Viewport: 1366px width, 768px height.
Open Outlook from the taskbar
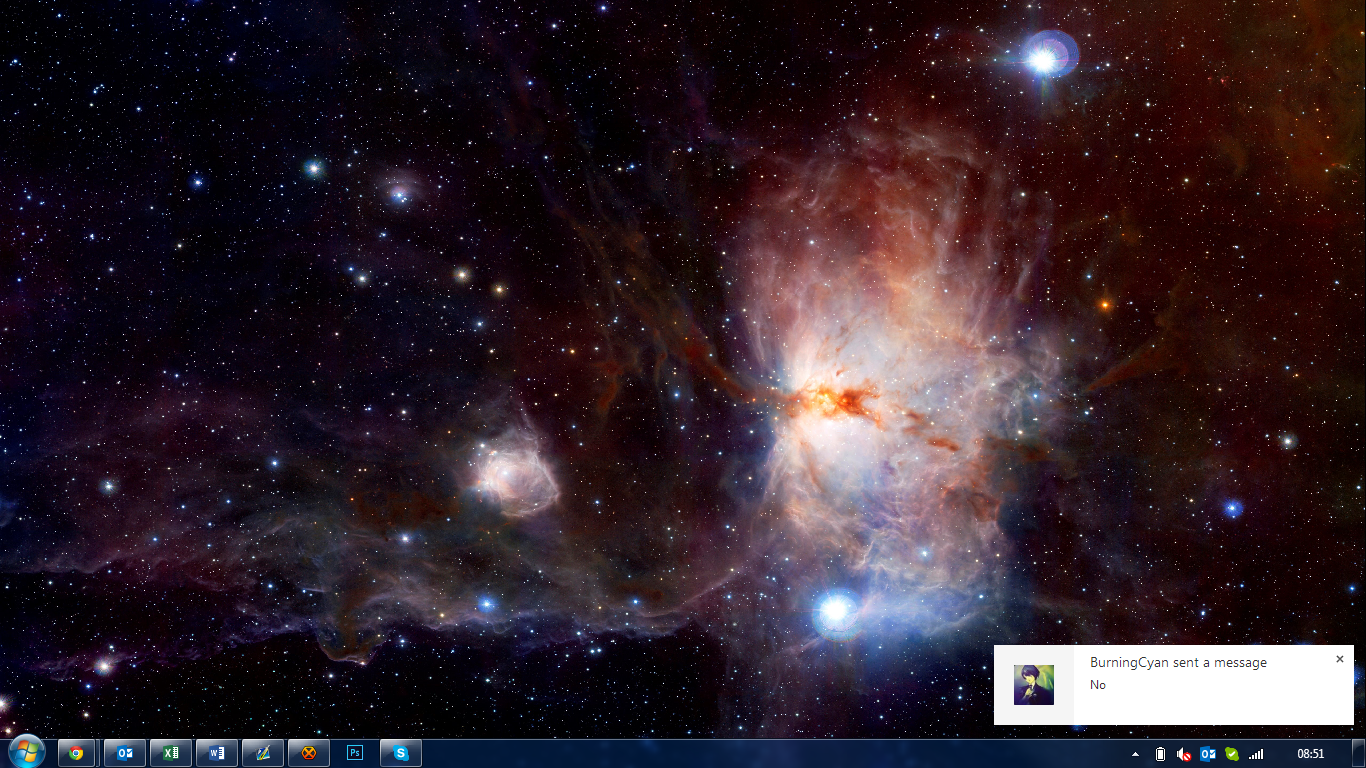[x=126, y=753]
